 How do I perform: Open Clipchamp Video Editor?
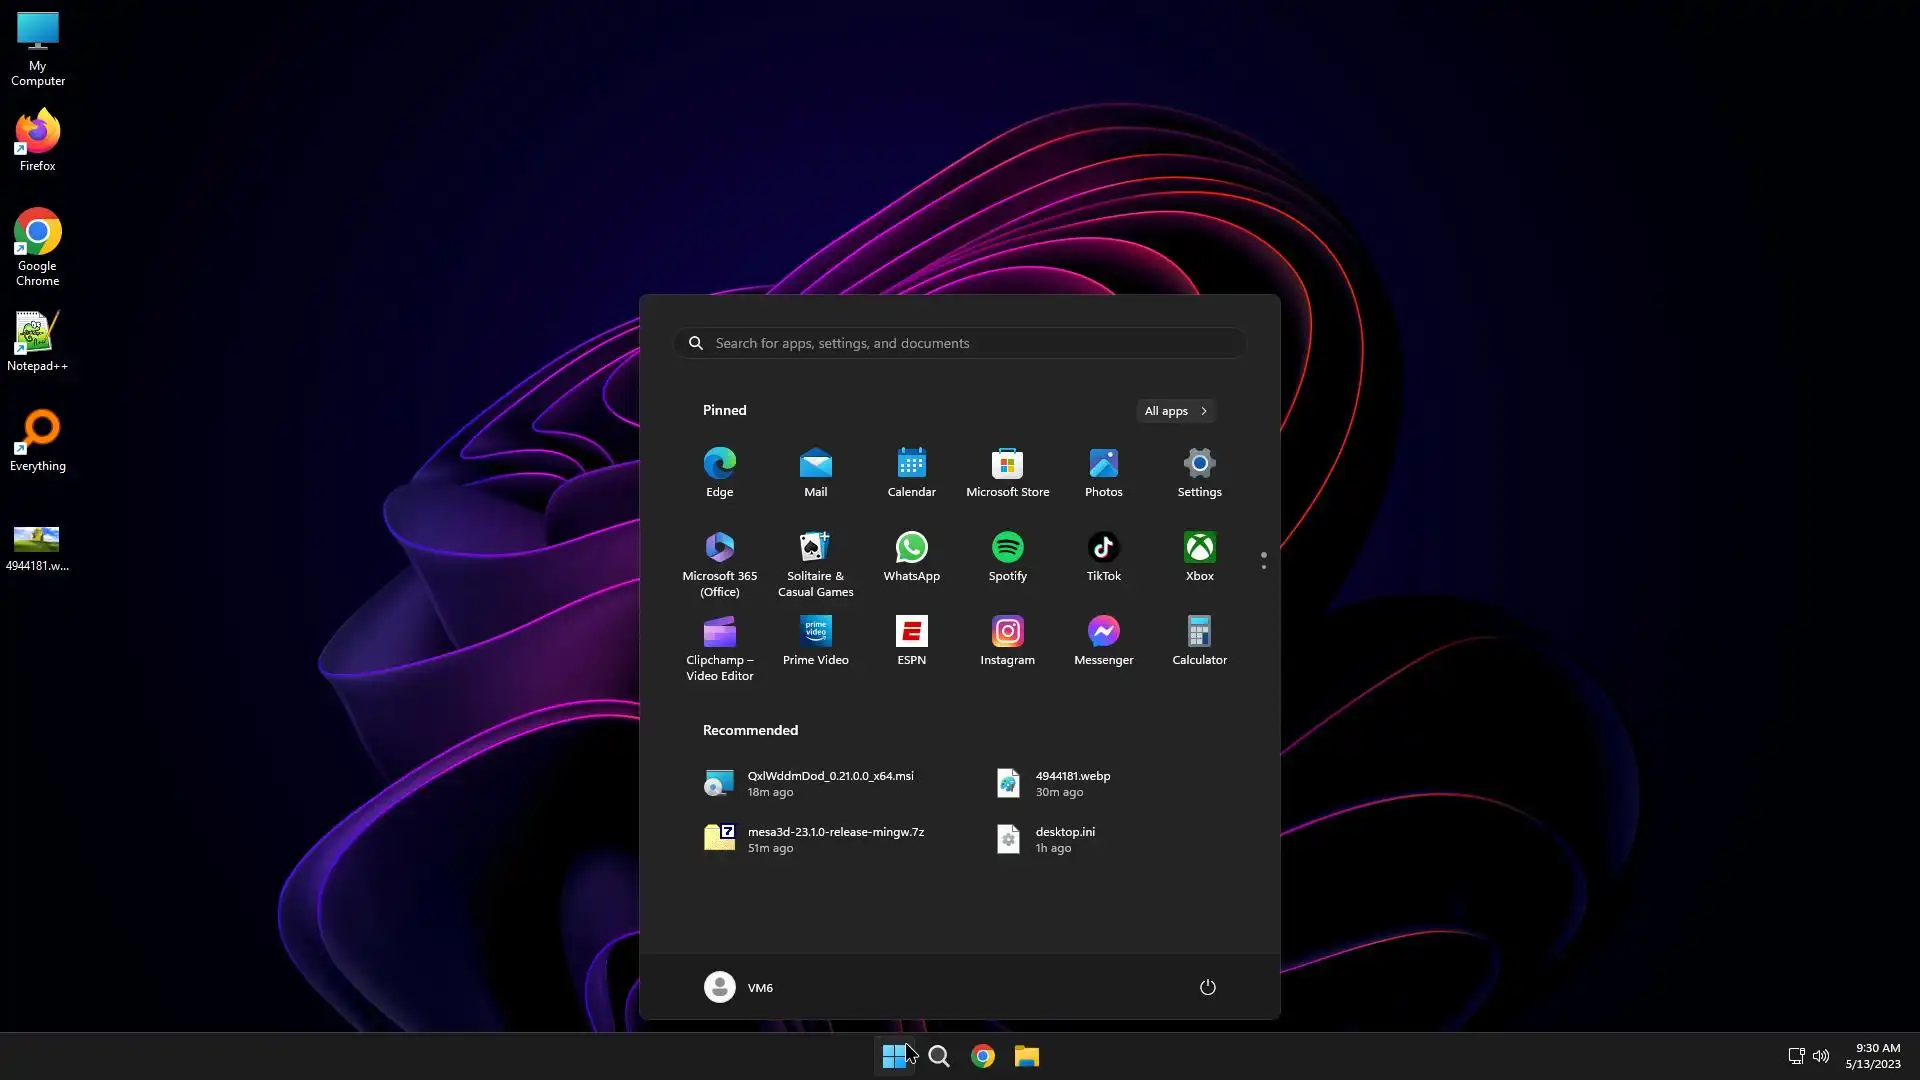(719, 647)
